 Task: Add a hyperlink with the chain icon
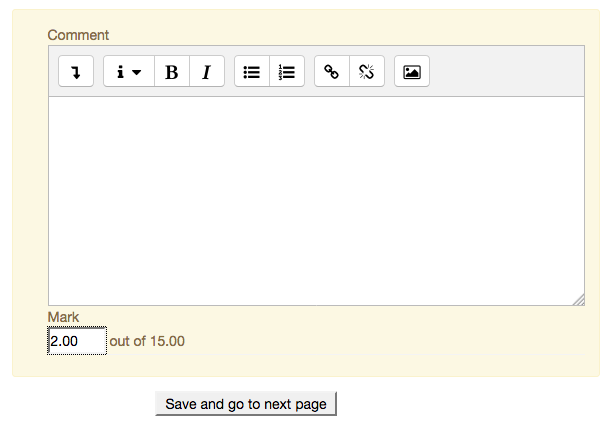pyautogui.click(x=332, y=71)
